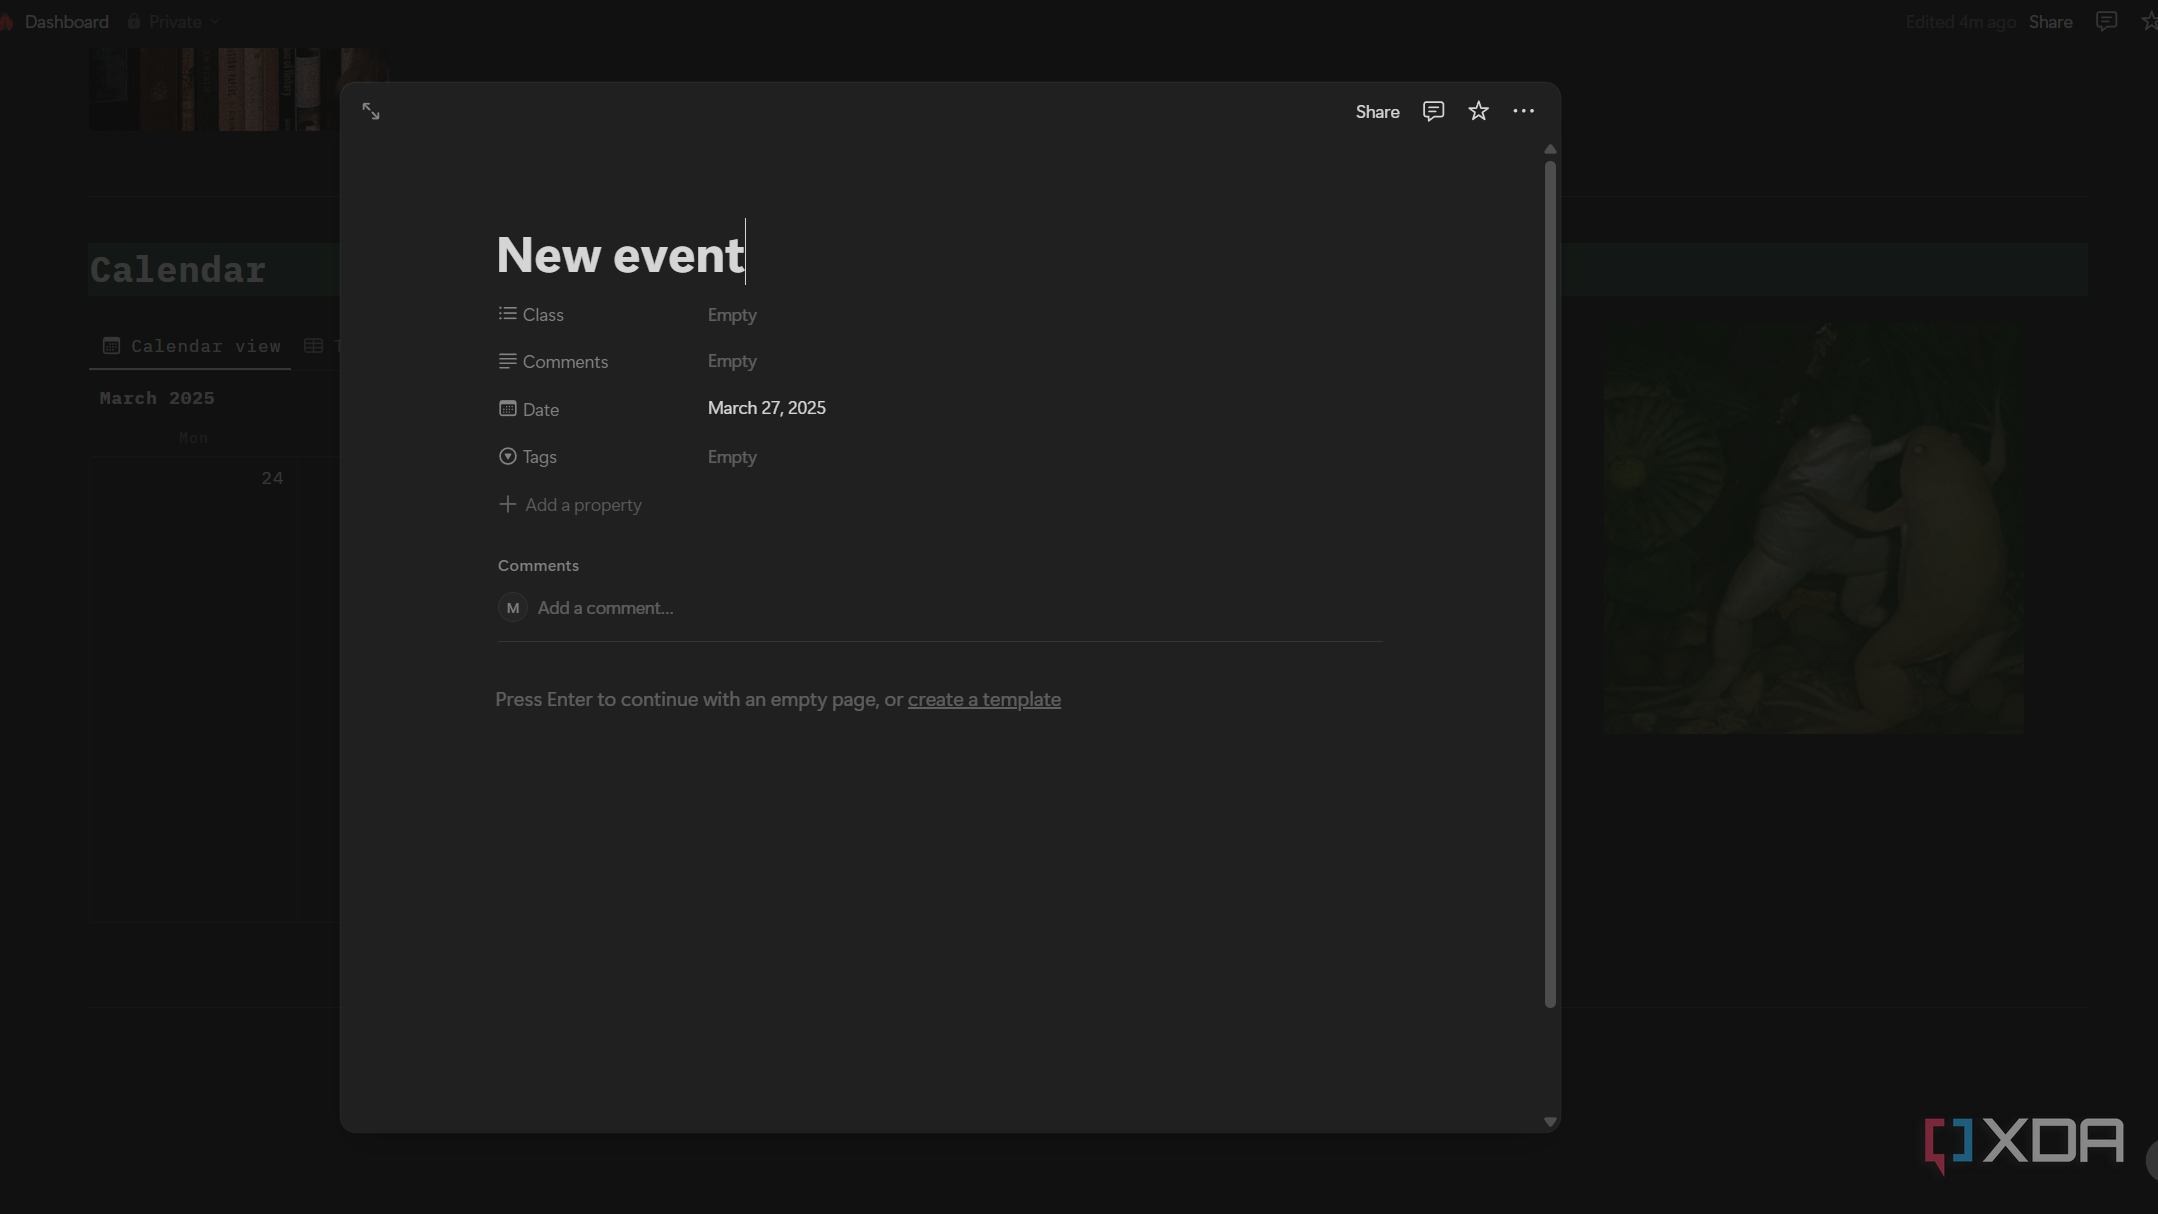Click the frog painting image in background
The image size is (2158, 1214).
1813,528
